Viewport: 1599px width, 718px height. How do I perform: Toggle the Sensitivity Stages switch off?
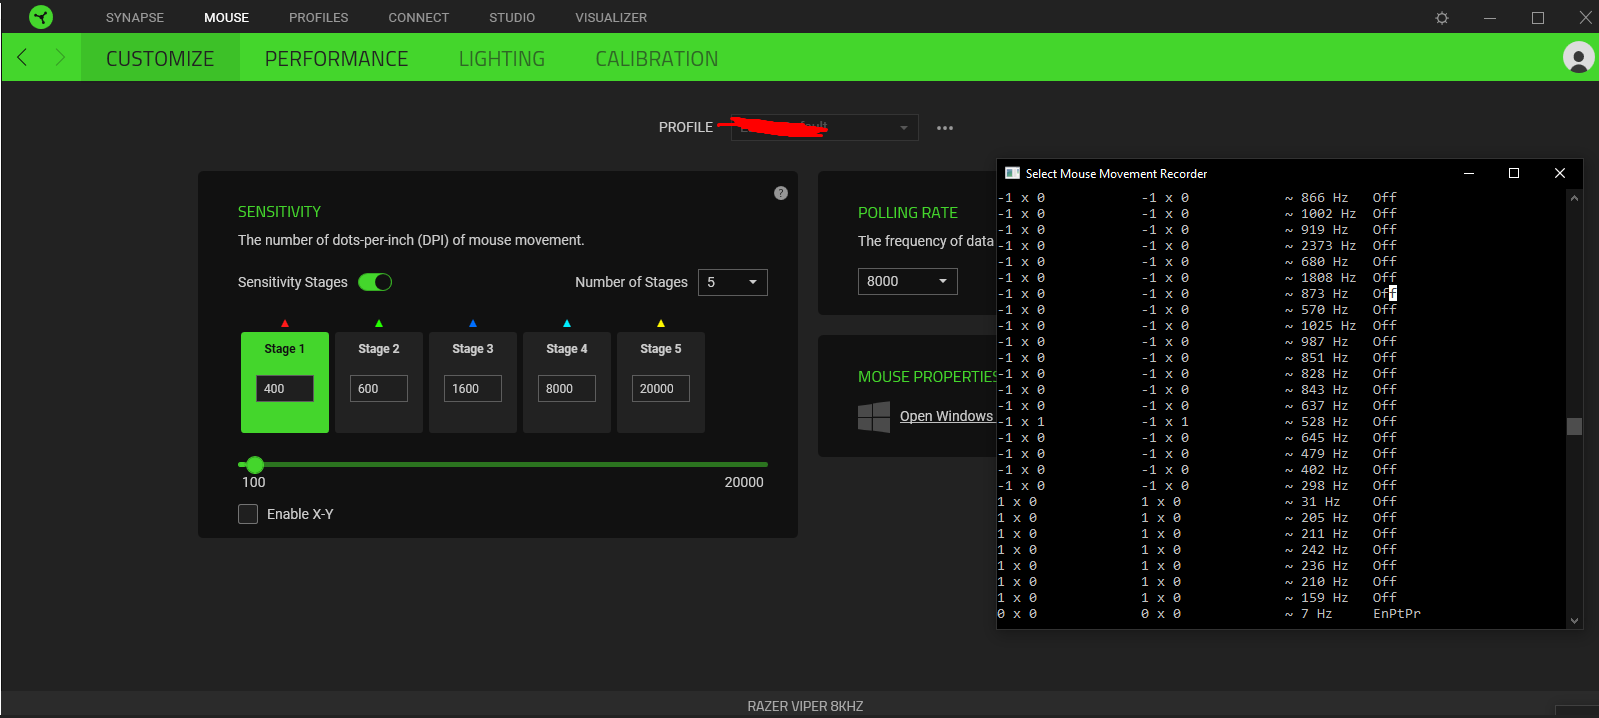tap(375, 282)
